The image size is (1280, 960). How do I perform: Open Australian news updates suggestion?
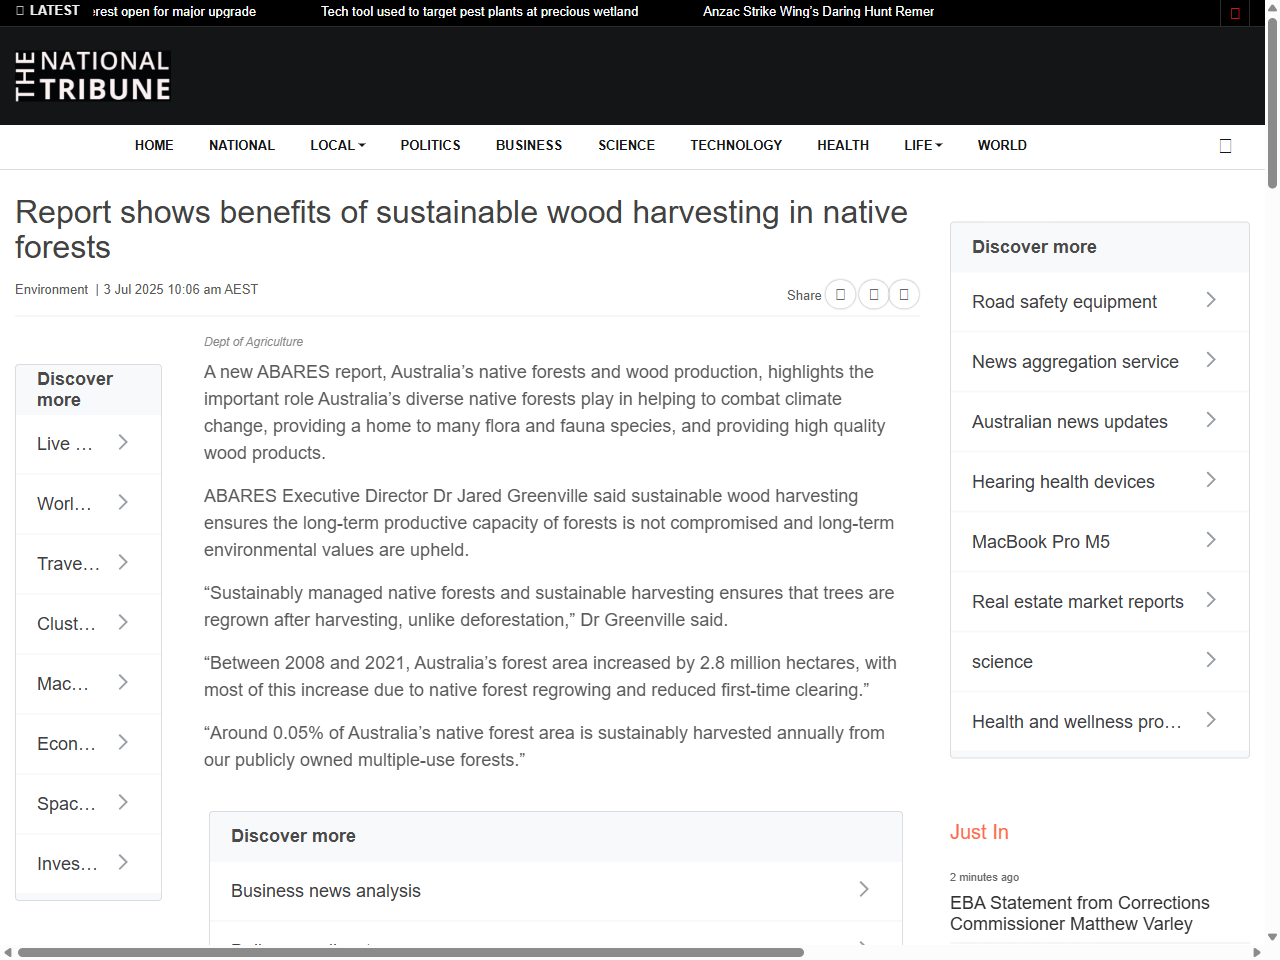pos(1100,422)
